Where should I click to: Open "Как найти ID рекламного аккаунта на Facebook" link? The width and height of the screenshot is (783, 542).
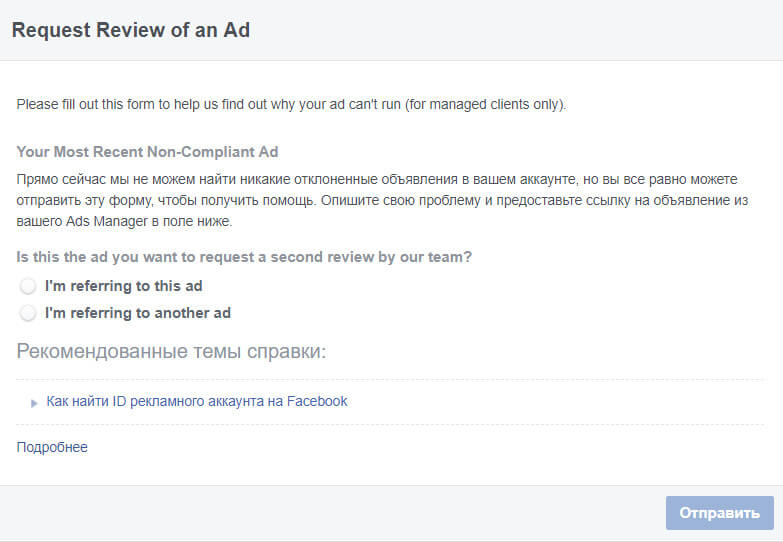pyautogui.click(x=196, y=401)
